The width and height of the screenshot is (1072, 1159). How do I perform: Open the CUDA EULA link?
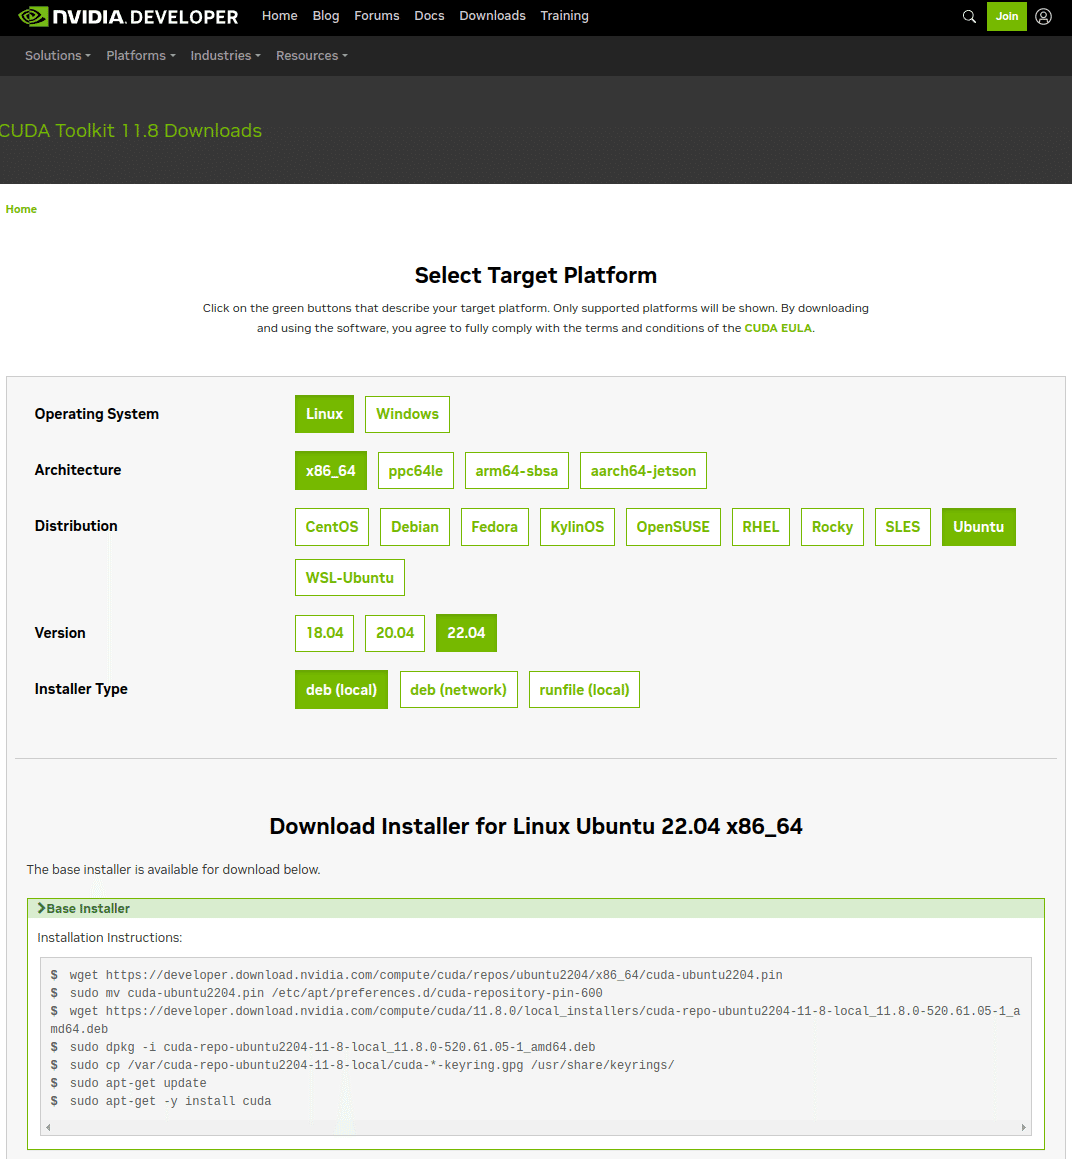pos(778,328)
